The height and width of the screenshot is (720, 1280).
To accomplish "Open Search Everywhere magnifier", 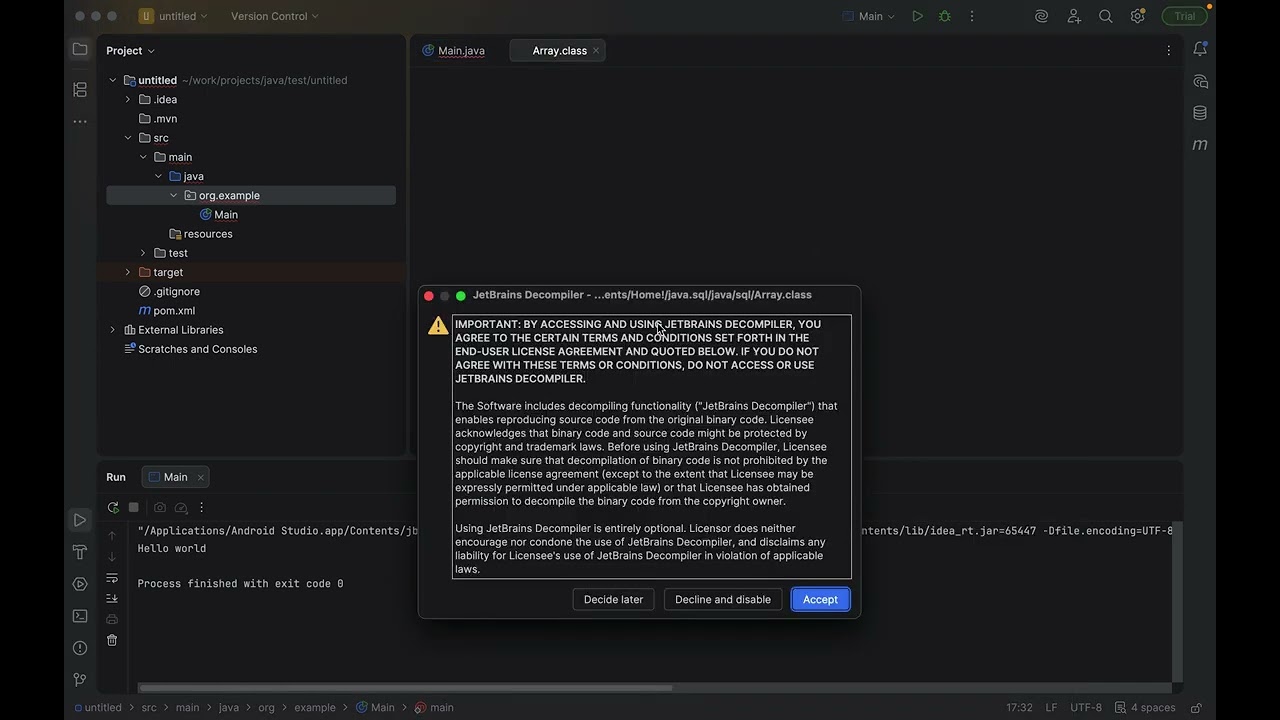I will 1106,16.
